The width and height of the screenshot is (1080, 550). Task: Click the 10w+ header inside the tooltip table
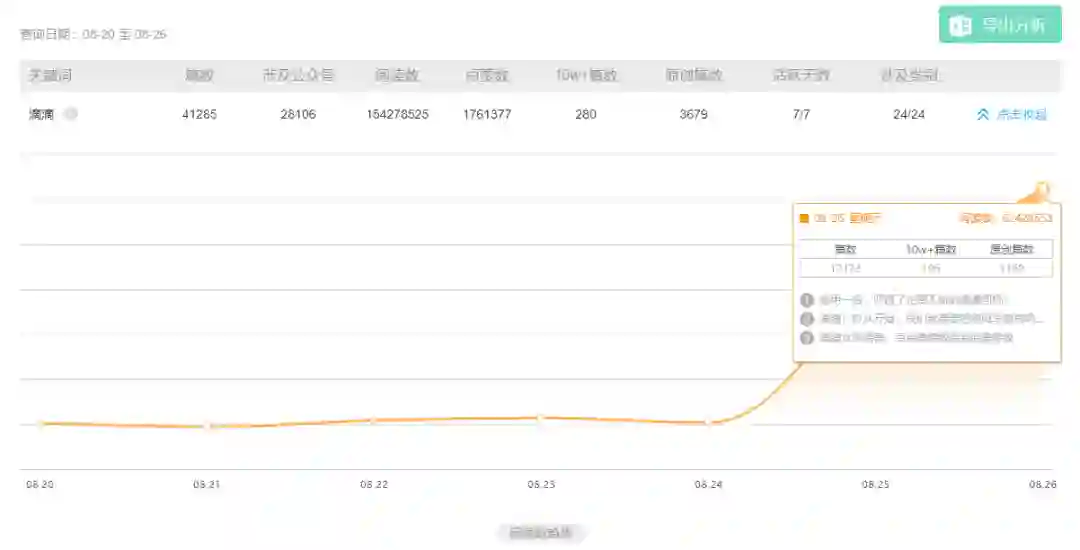tap(931, 249)
